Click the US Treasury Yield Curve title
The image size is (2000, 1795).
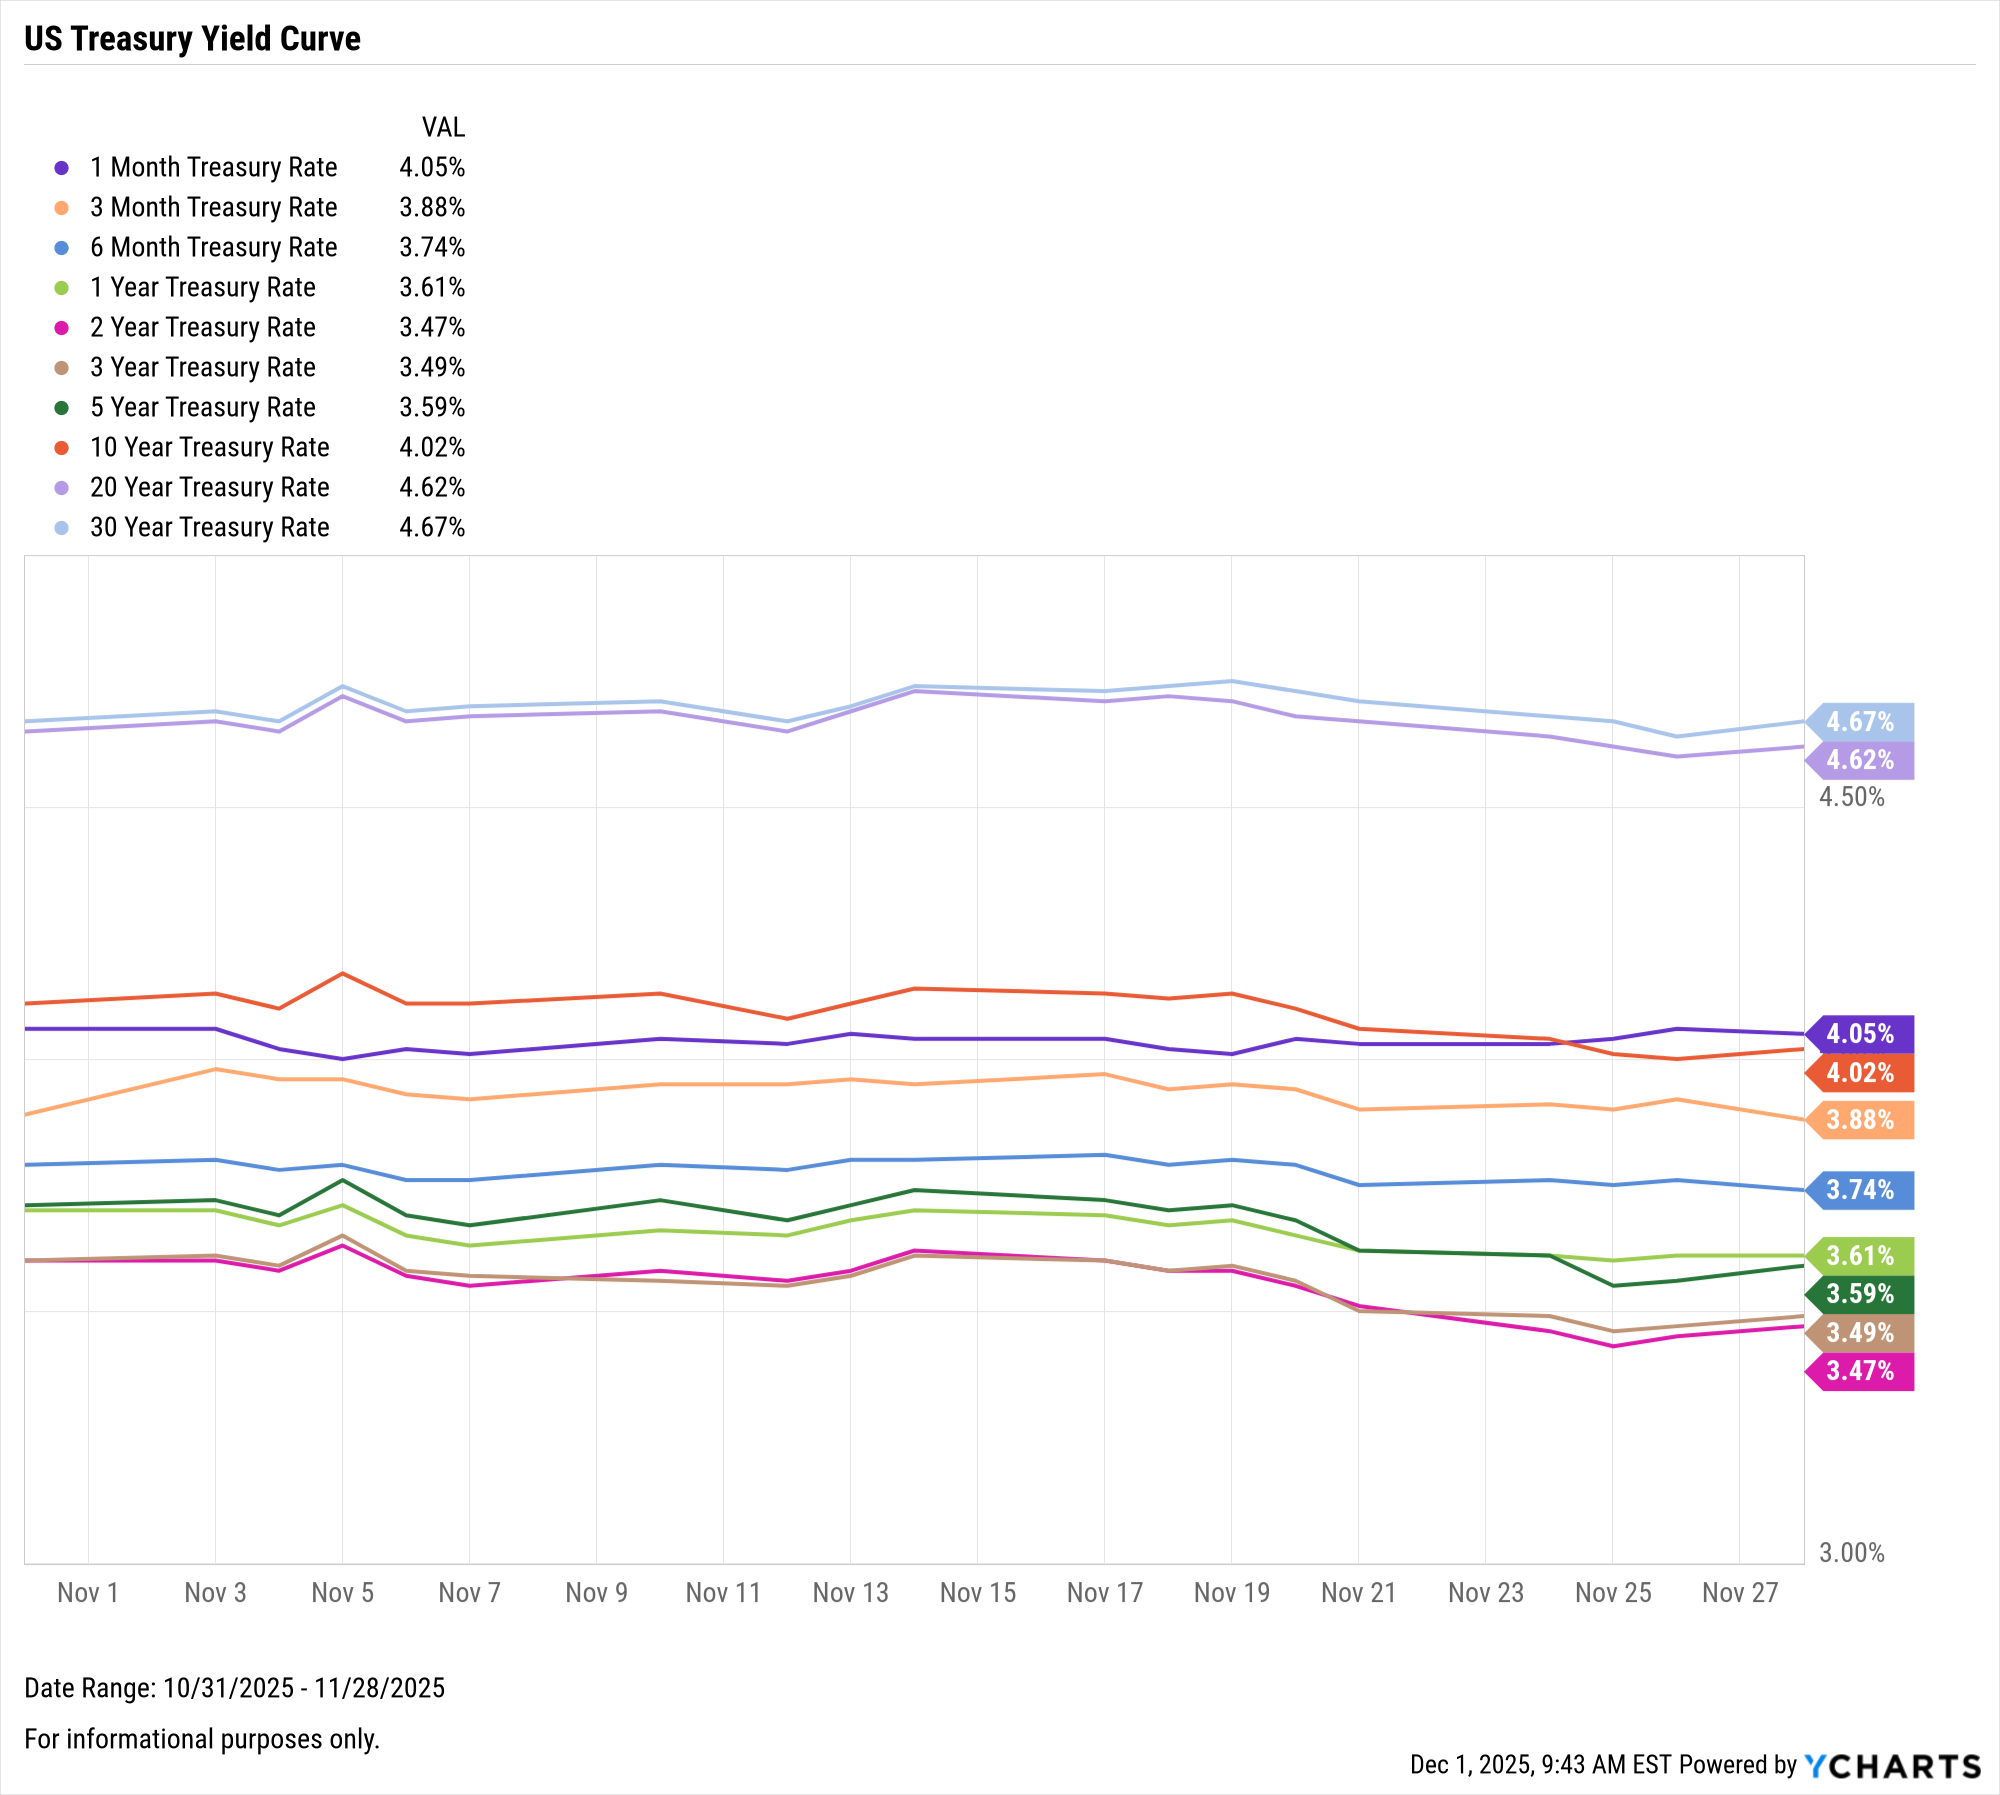pos(192,38)
